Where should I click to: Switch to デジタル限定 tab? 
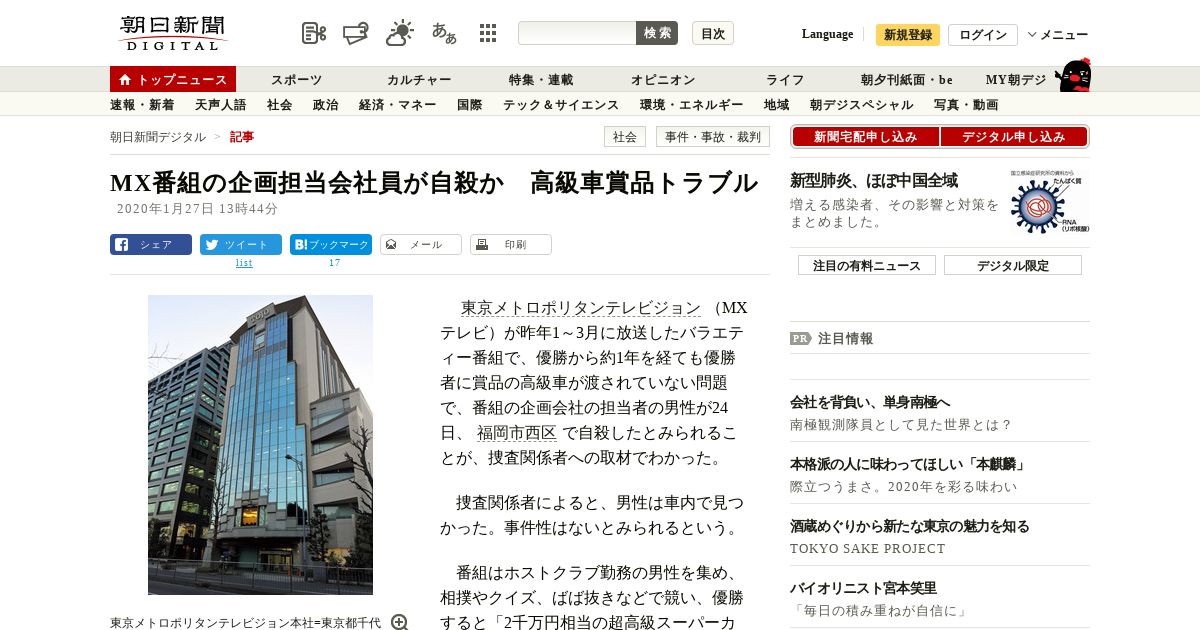(x=1013, y=265)
